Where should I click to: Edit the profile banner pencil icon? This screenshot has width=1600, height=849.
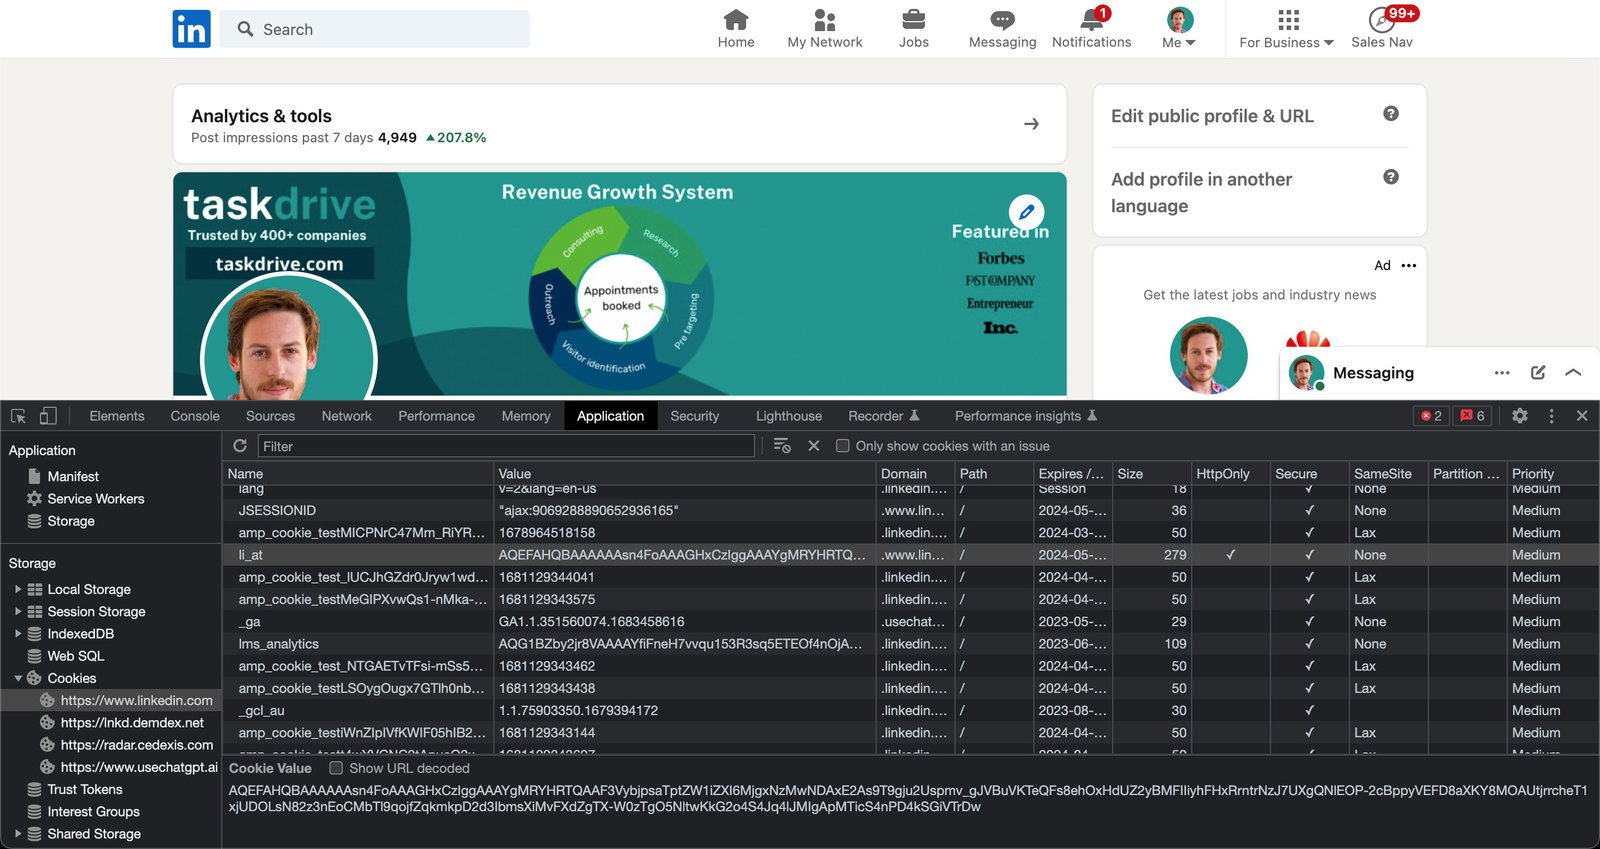tap(1026, 212)
